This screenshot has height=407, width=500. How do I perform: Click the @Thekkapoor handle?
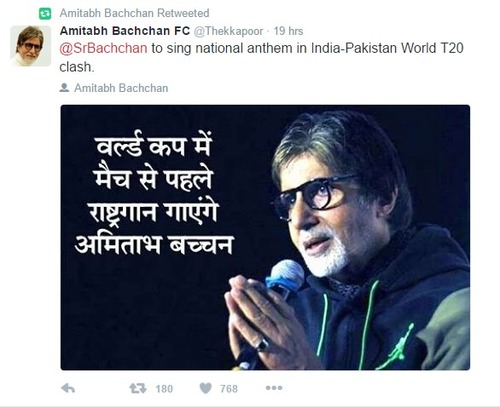[228, 31]
